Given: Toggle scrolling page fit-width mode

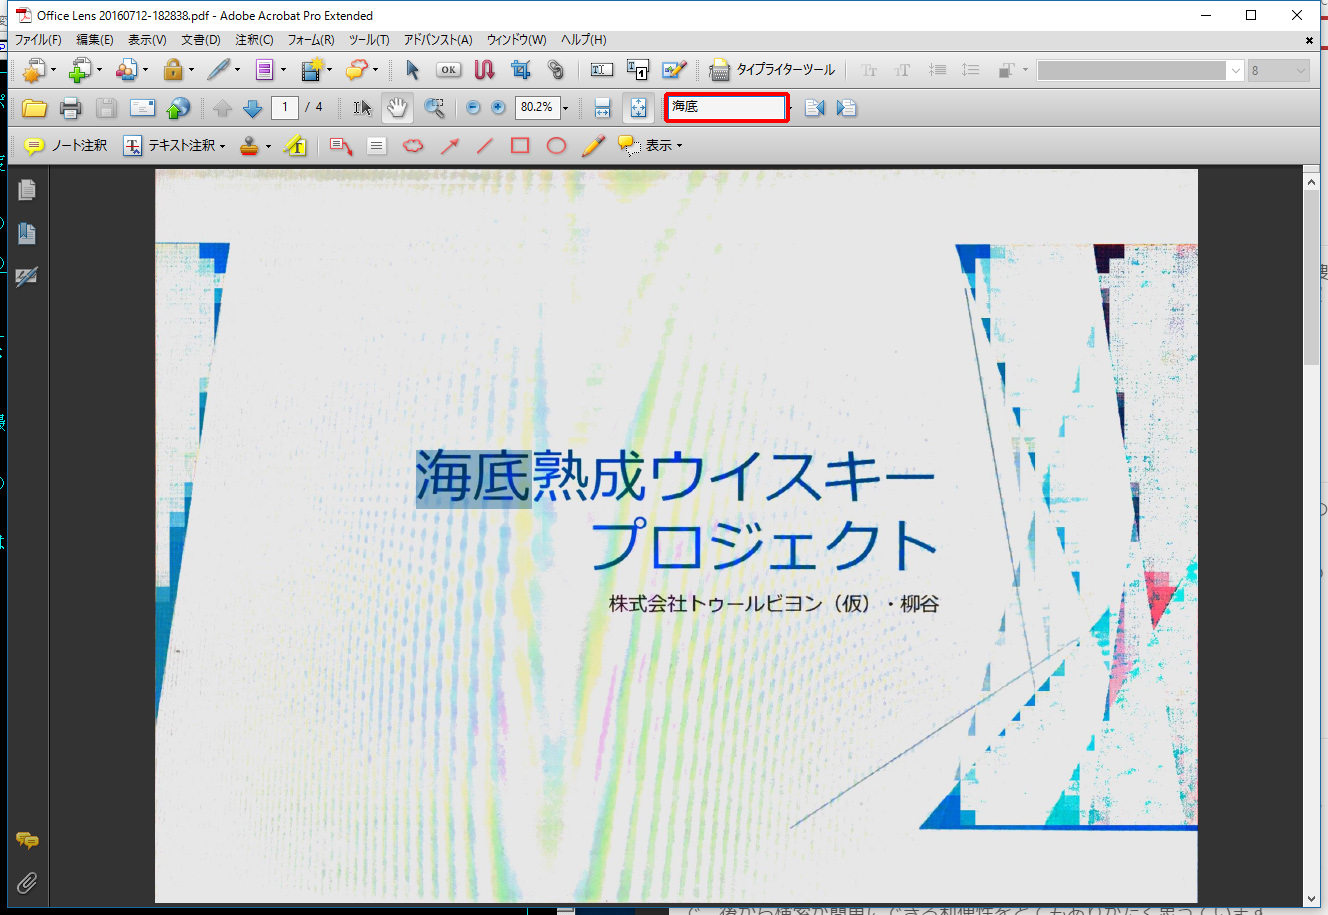Looking at the screenshot, I should pyautogui.click(x=602, y=108).
